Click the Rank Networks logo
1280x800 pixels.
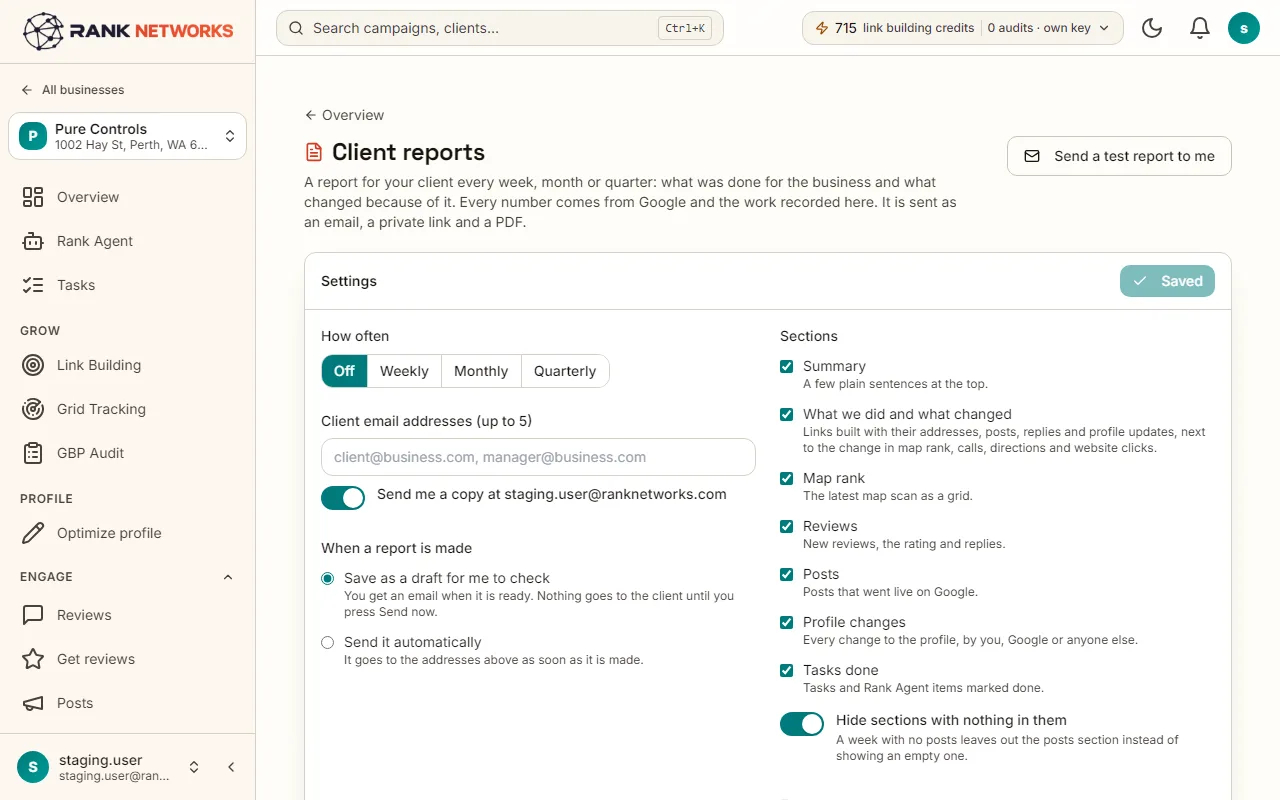tap(127, 31)
